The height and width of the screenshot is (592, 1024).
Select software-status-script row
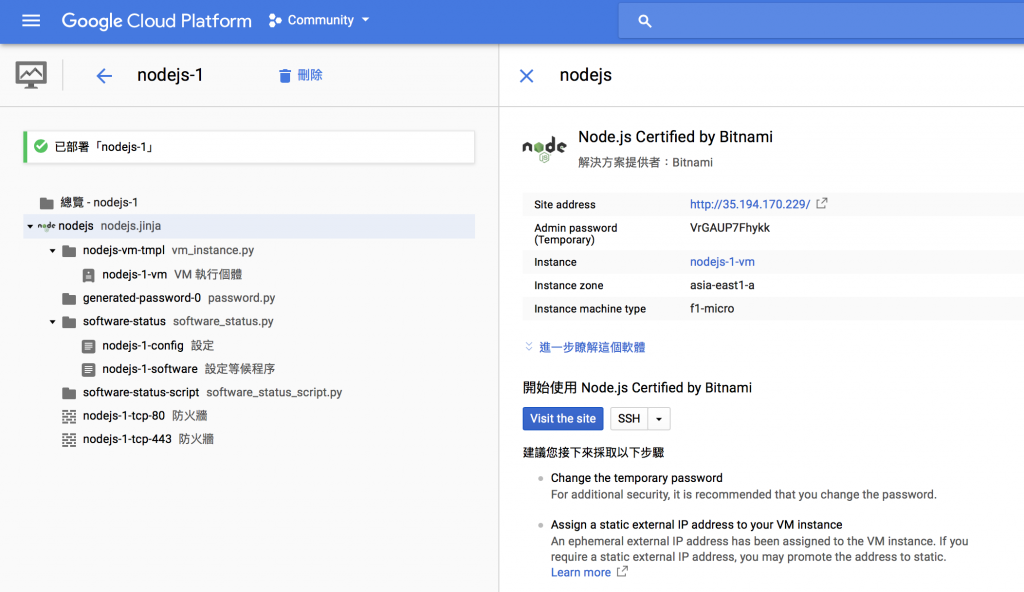(x=249, y=392)
